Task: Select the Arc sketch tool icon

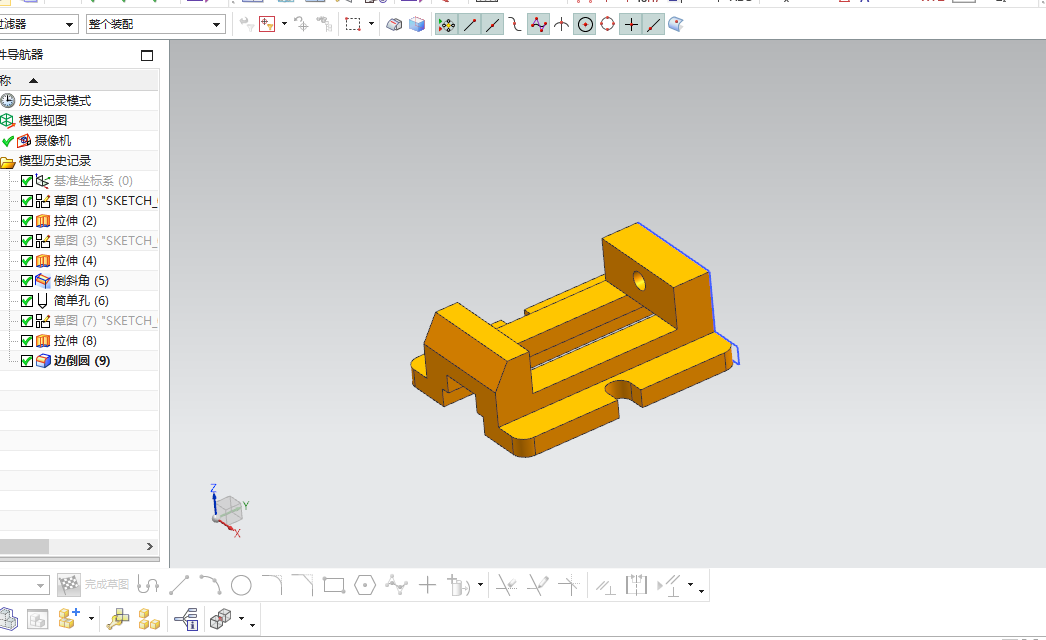Action: (x=210, y=585)
